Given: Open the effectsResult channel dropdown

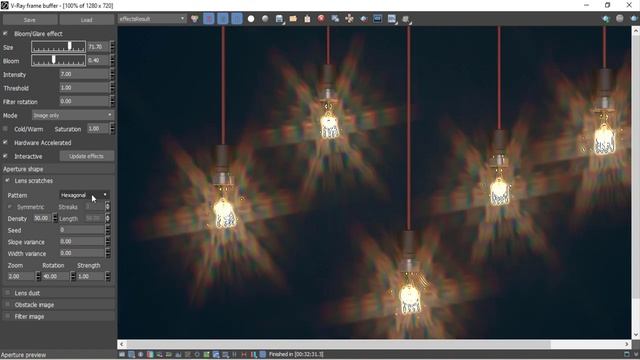Looking at the screenshot, I should 152,19.
